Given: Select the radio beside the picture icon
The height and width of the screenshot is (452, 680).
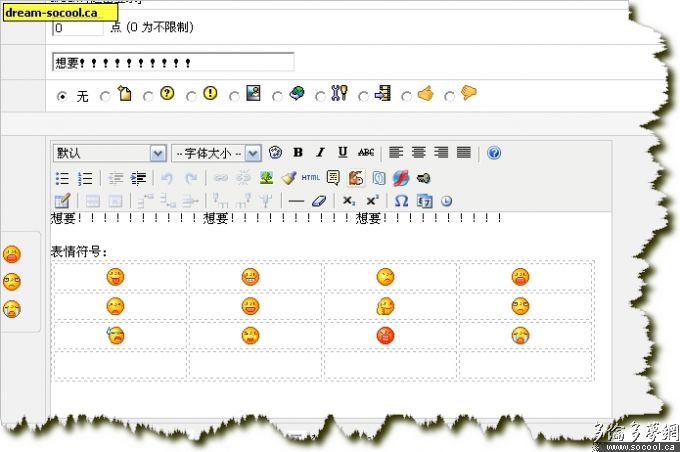Looking at the screenshot, I should pos(234,96).
